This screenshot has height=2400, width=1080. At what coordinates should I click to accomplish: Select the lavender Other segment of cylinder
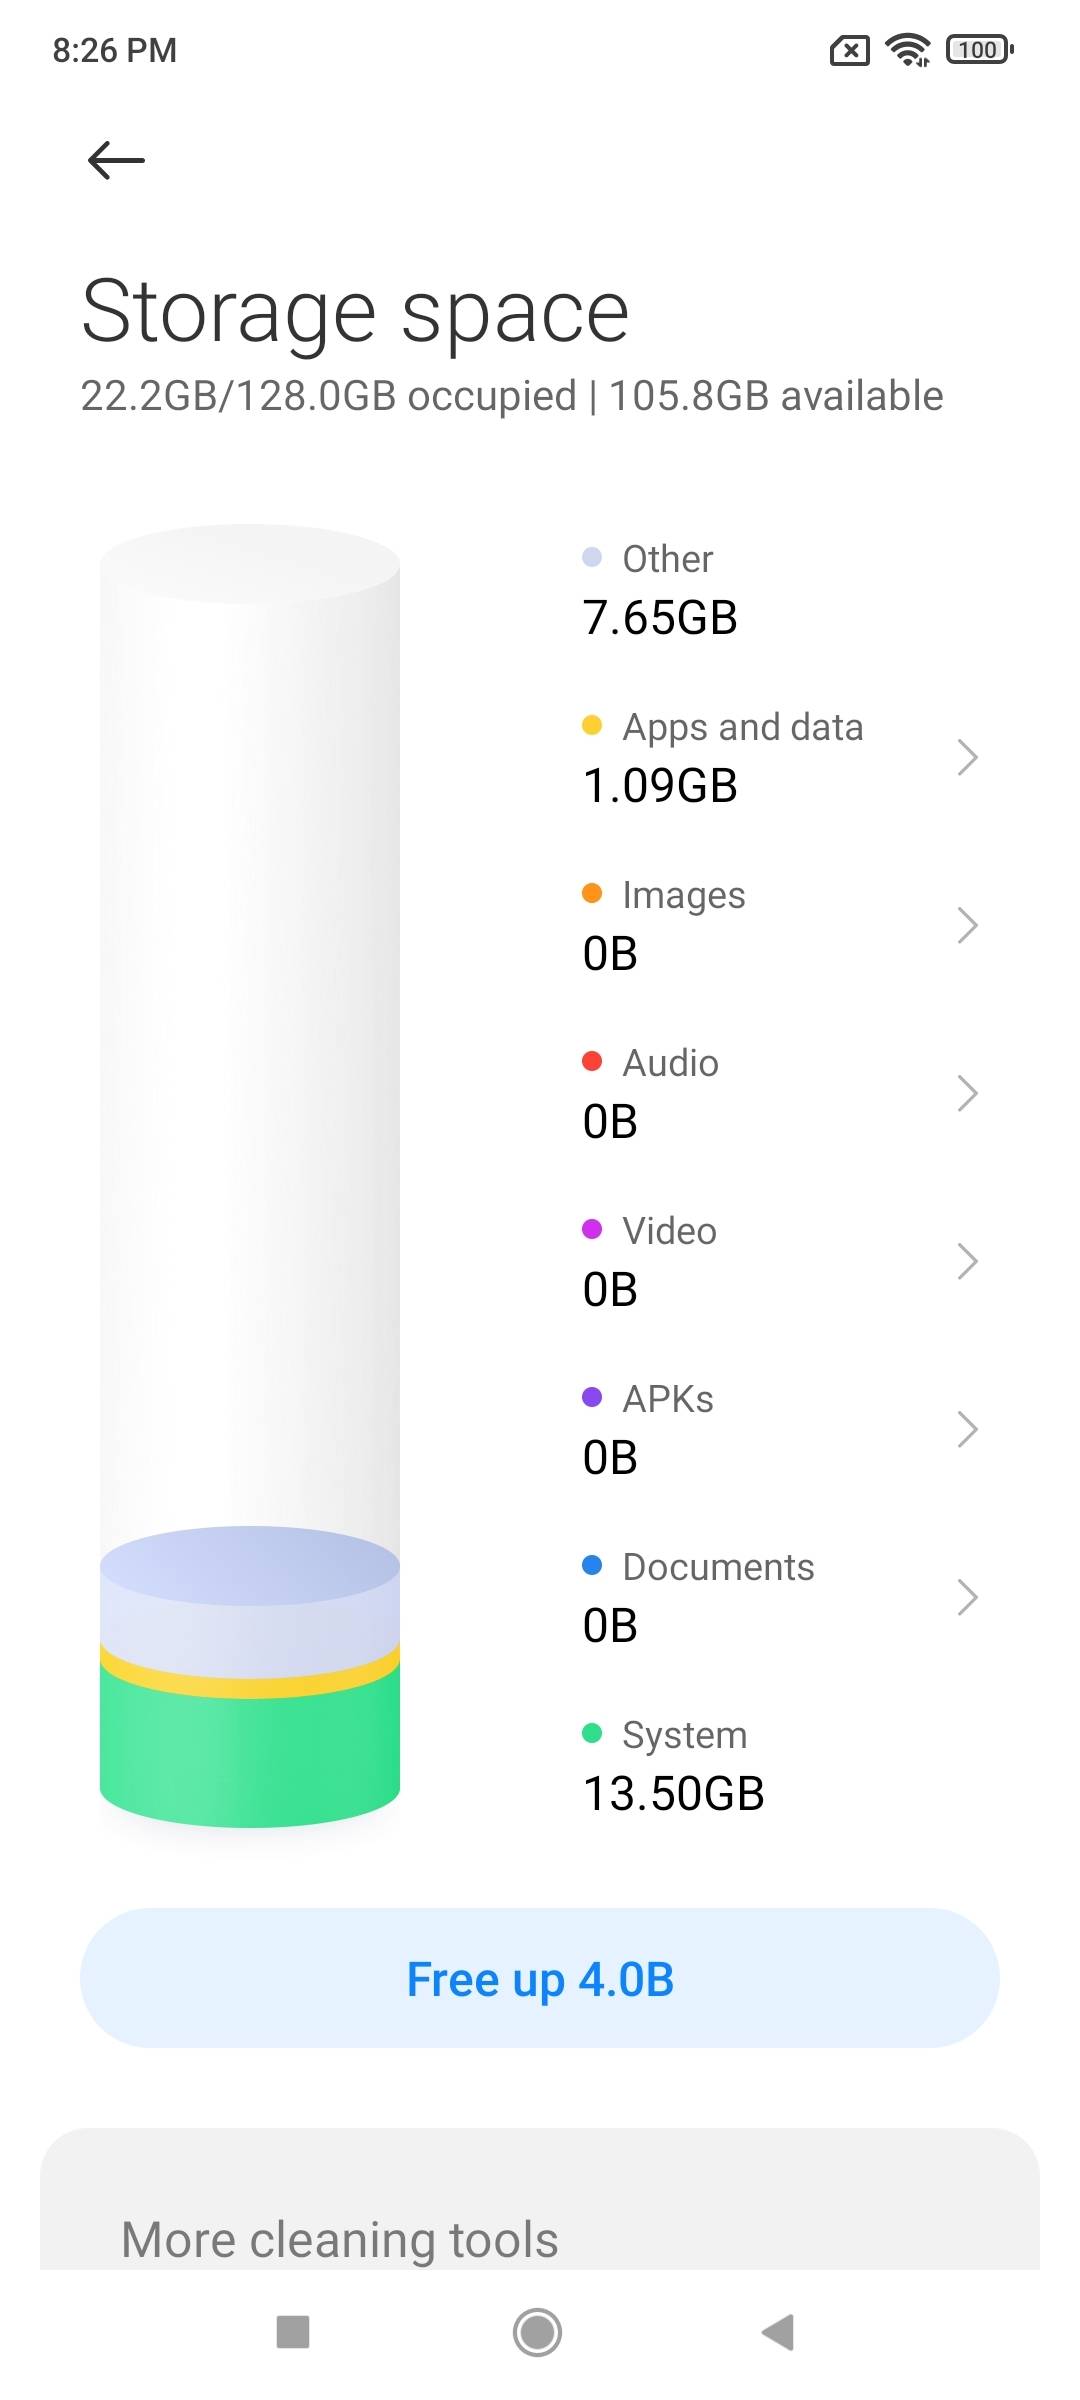(x=250, y=1600)
